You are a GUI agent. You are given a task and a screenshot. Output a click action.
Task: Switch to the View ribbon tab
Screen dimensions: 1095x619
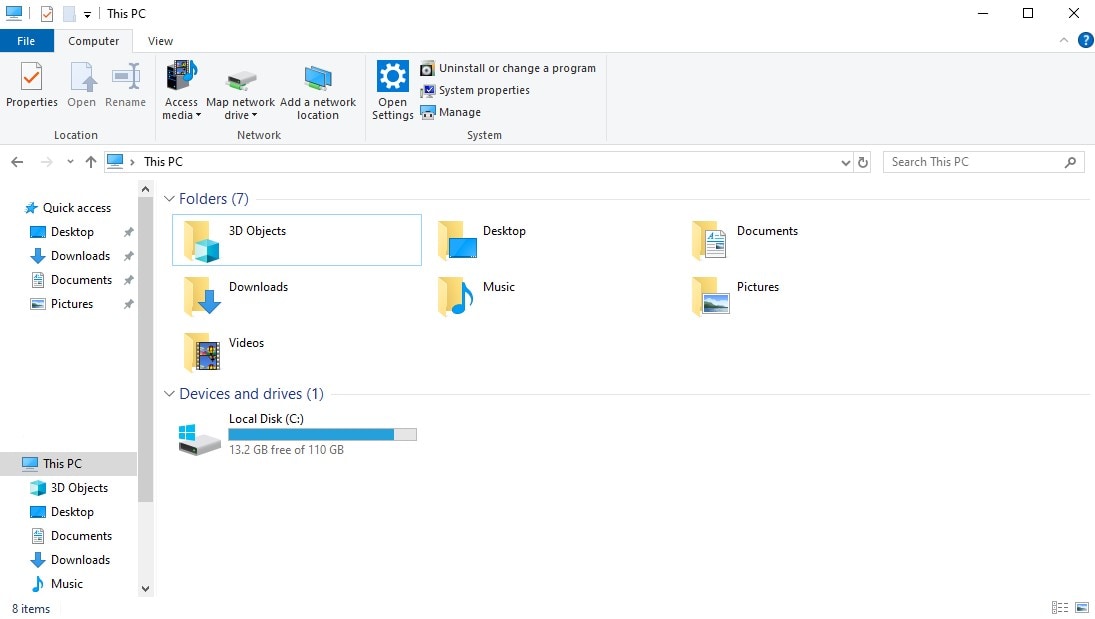pos(161,41)
